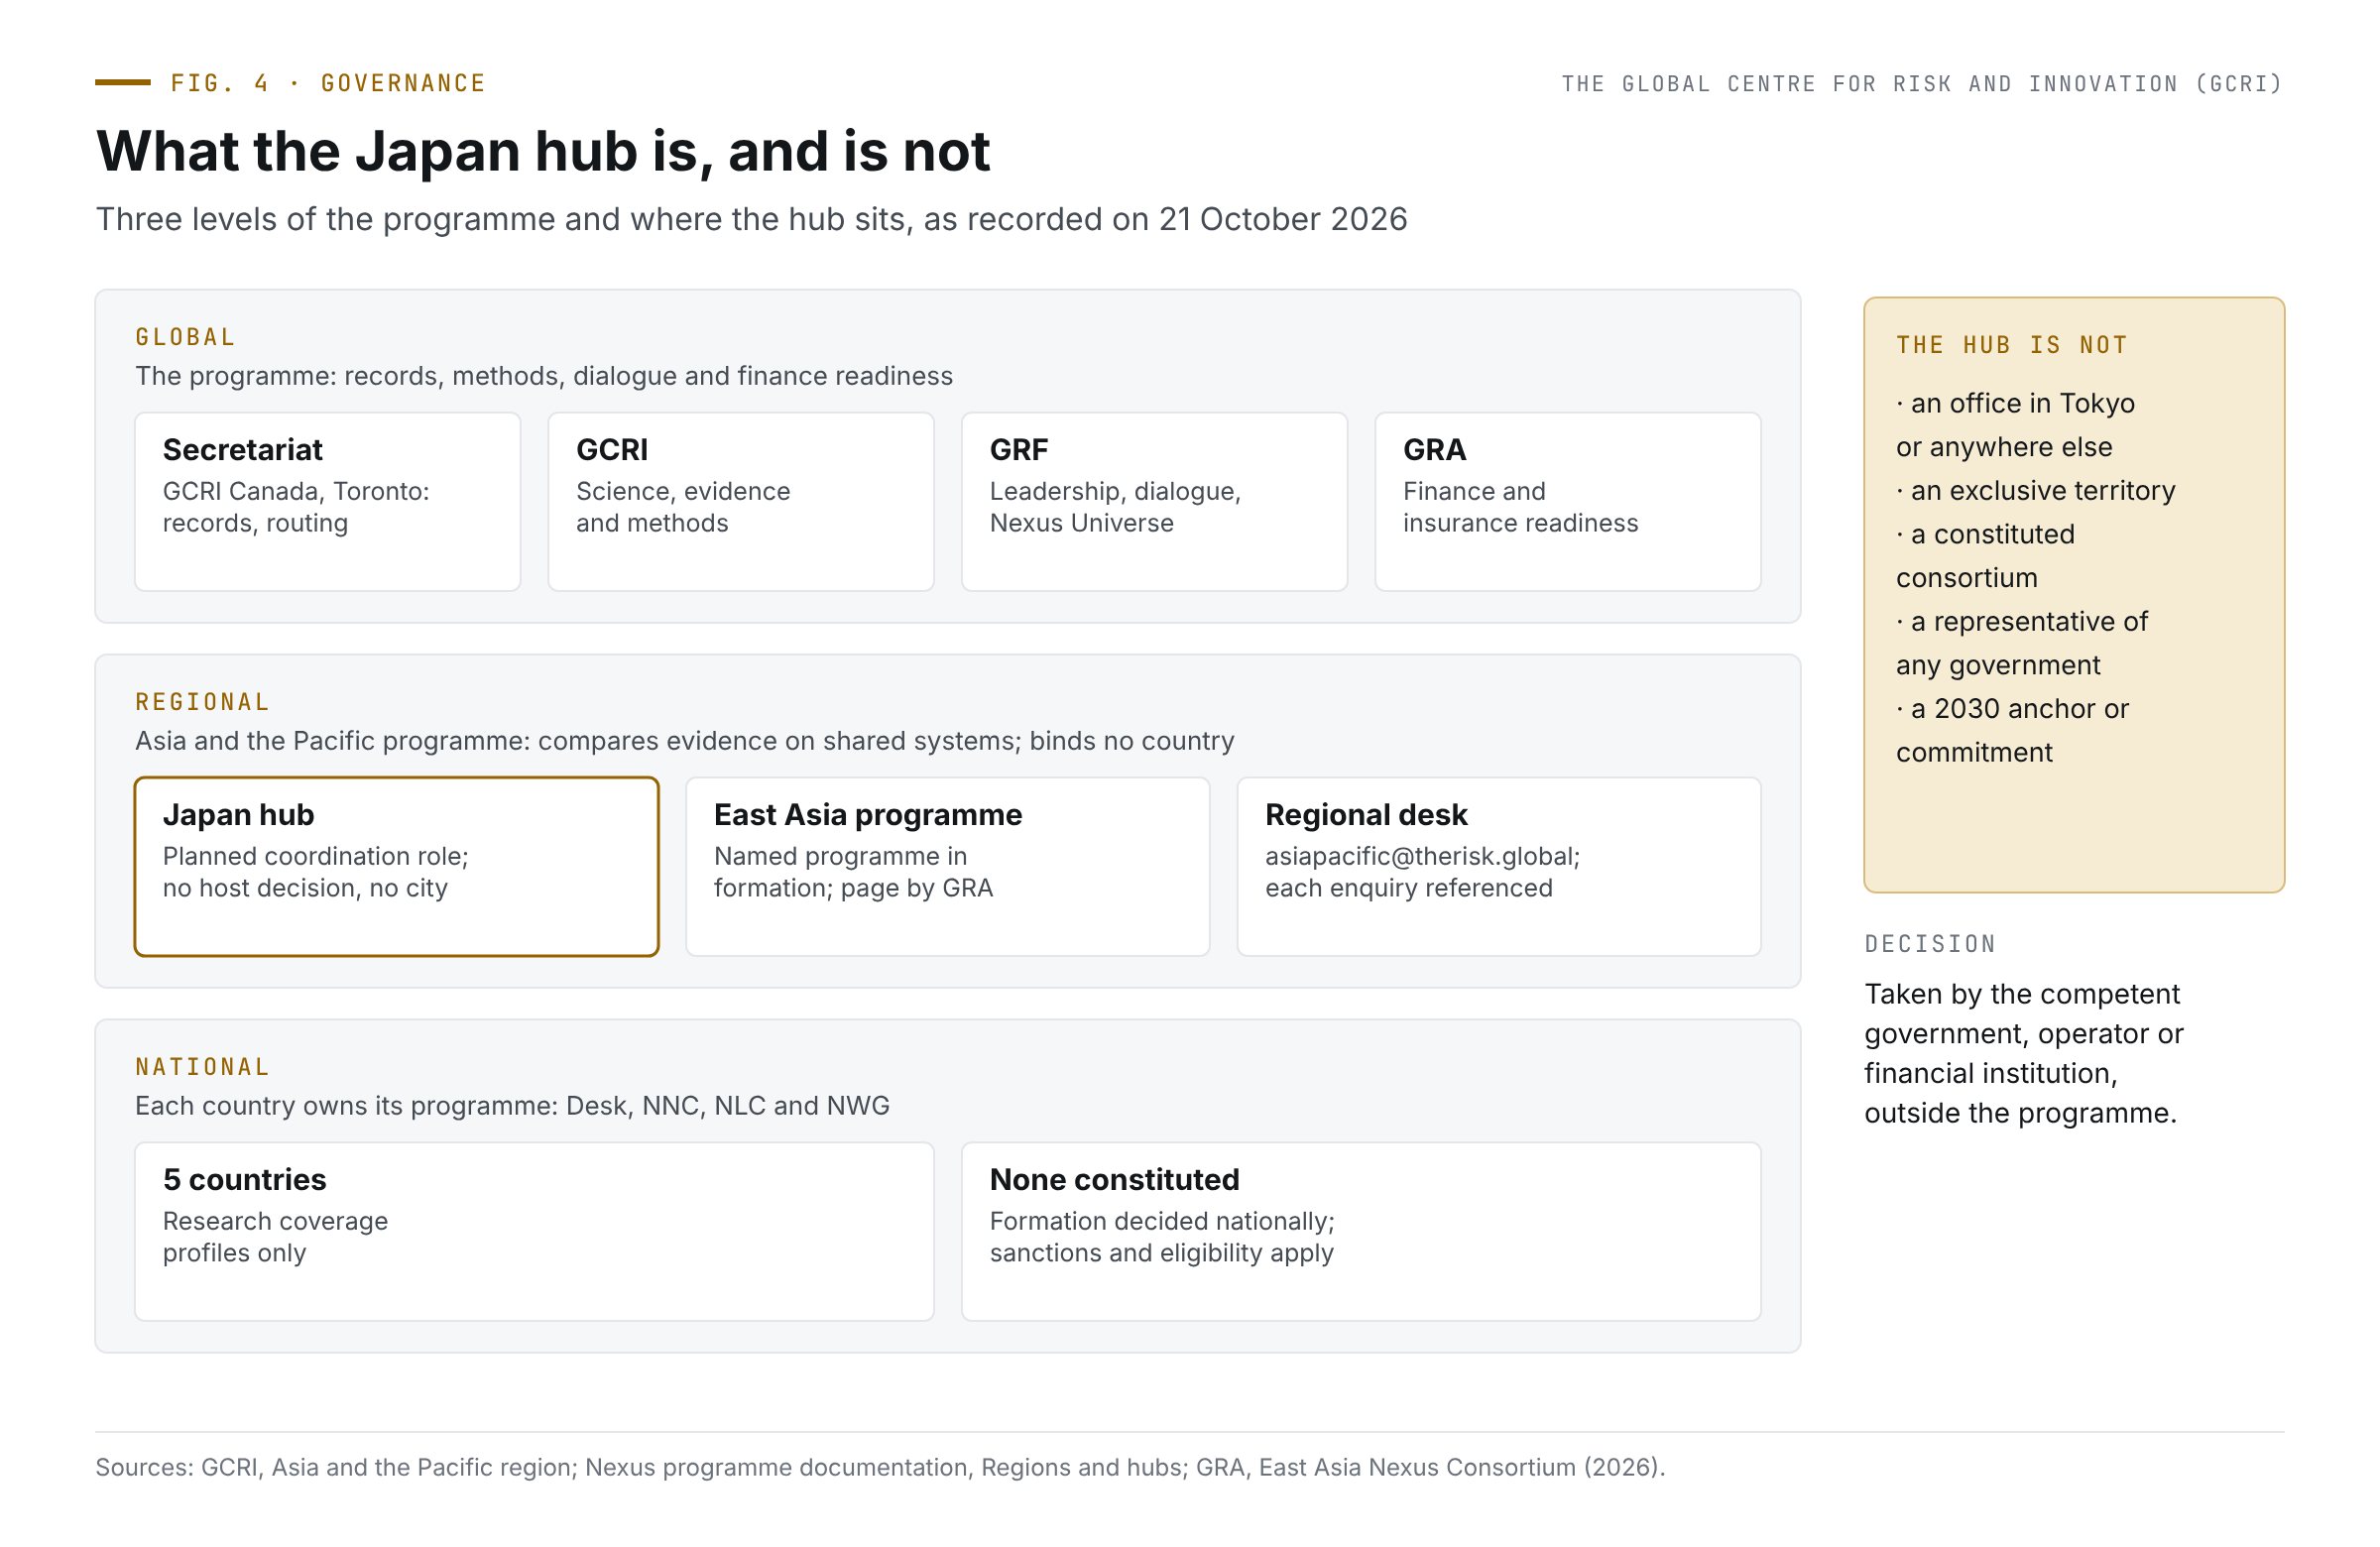
Task: Select the GRF card
Action: pyautogui.click(x=1154, y=502)
